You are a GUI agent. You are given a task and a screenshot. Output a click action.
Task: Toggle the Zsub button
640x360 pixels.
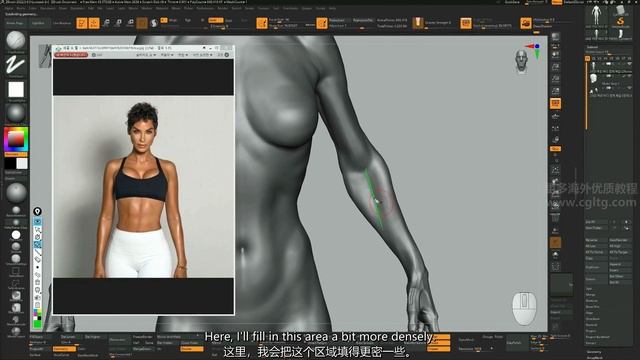coord(229,20)
